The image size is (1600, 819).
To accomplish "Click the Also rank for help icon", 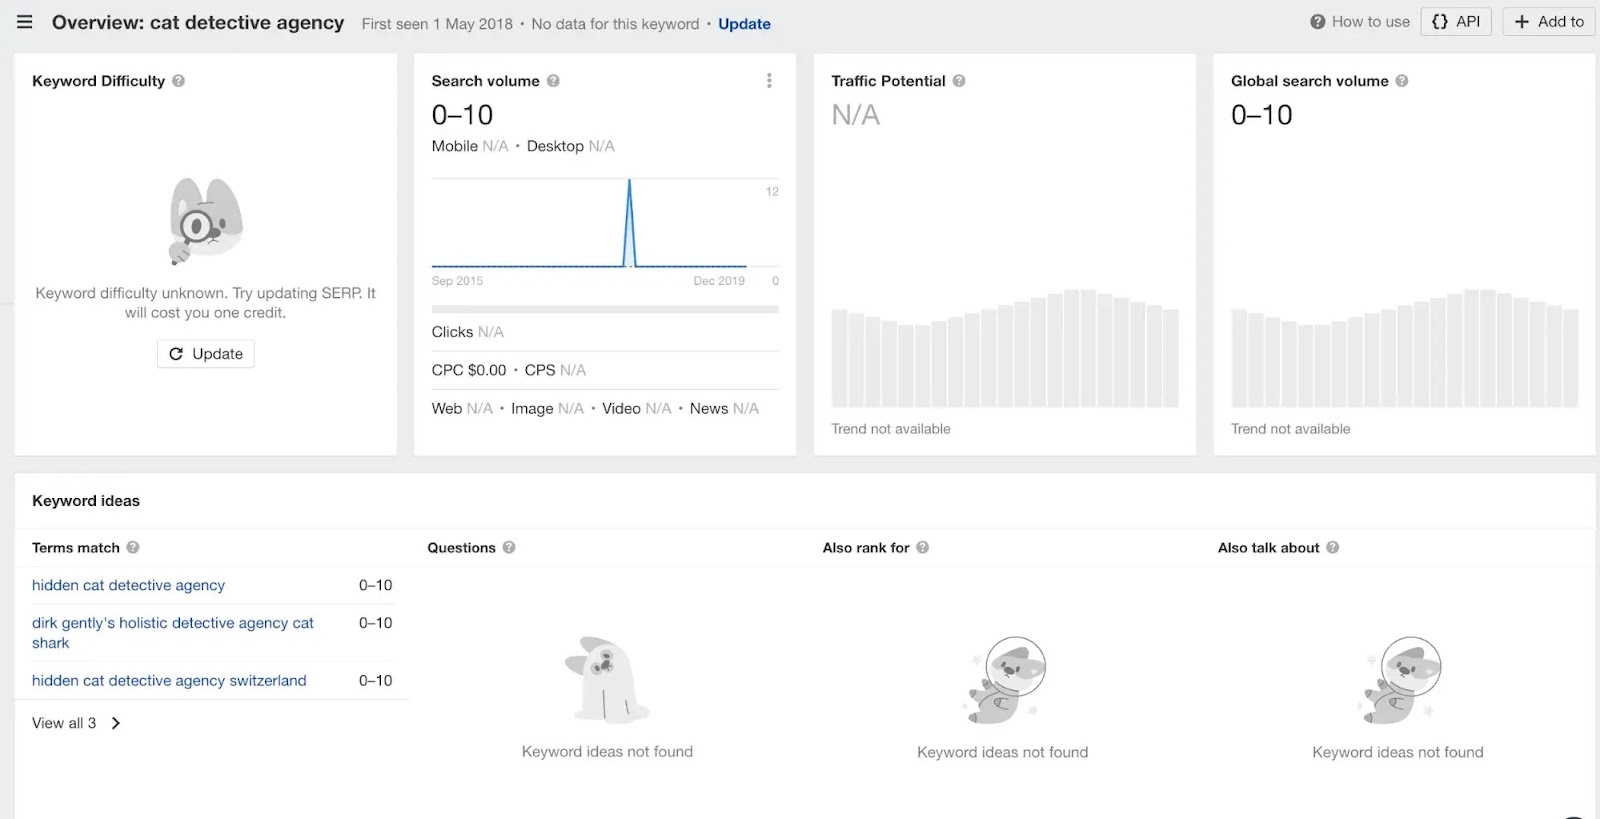I will 923,548.
